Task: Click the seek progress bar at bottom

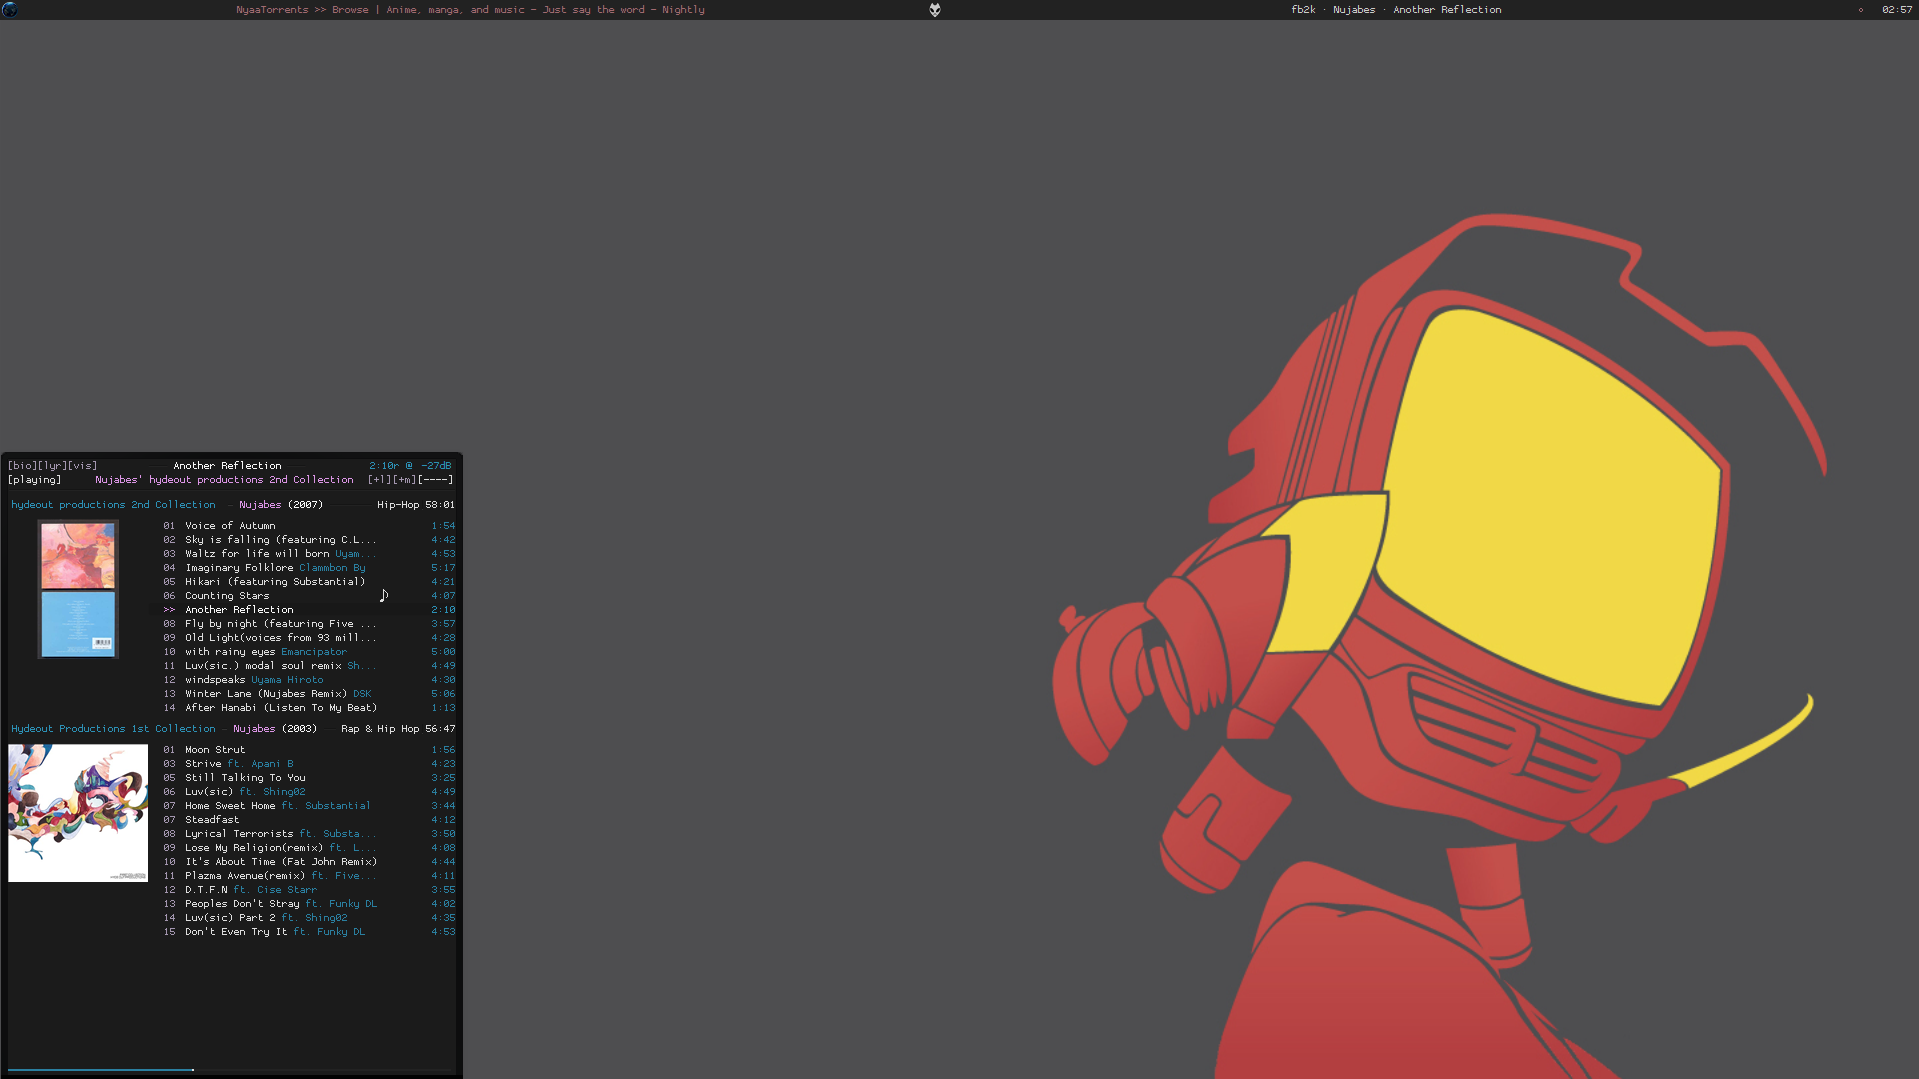Action: [x=230, y=1070]
